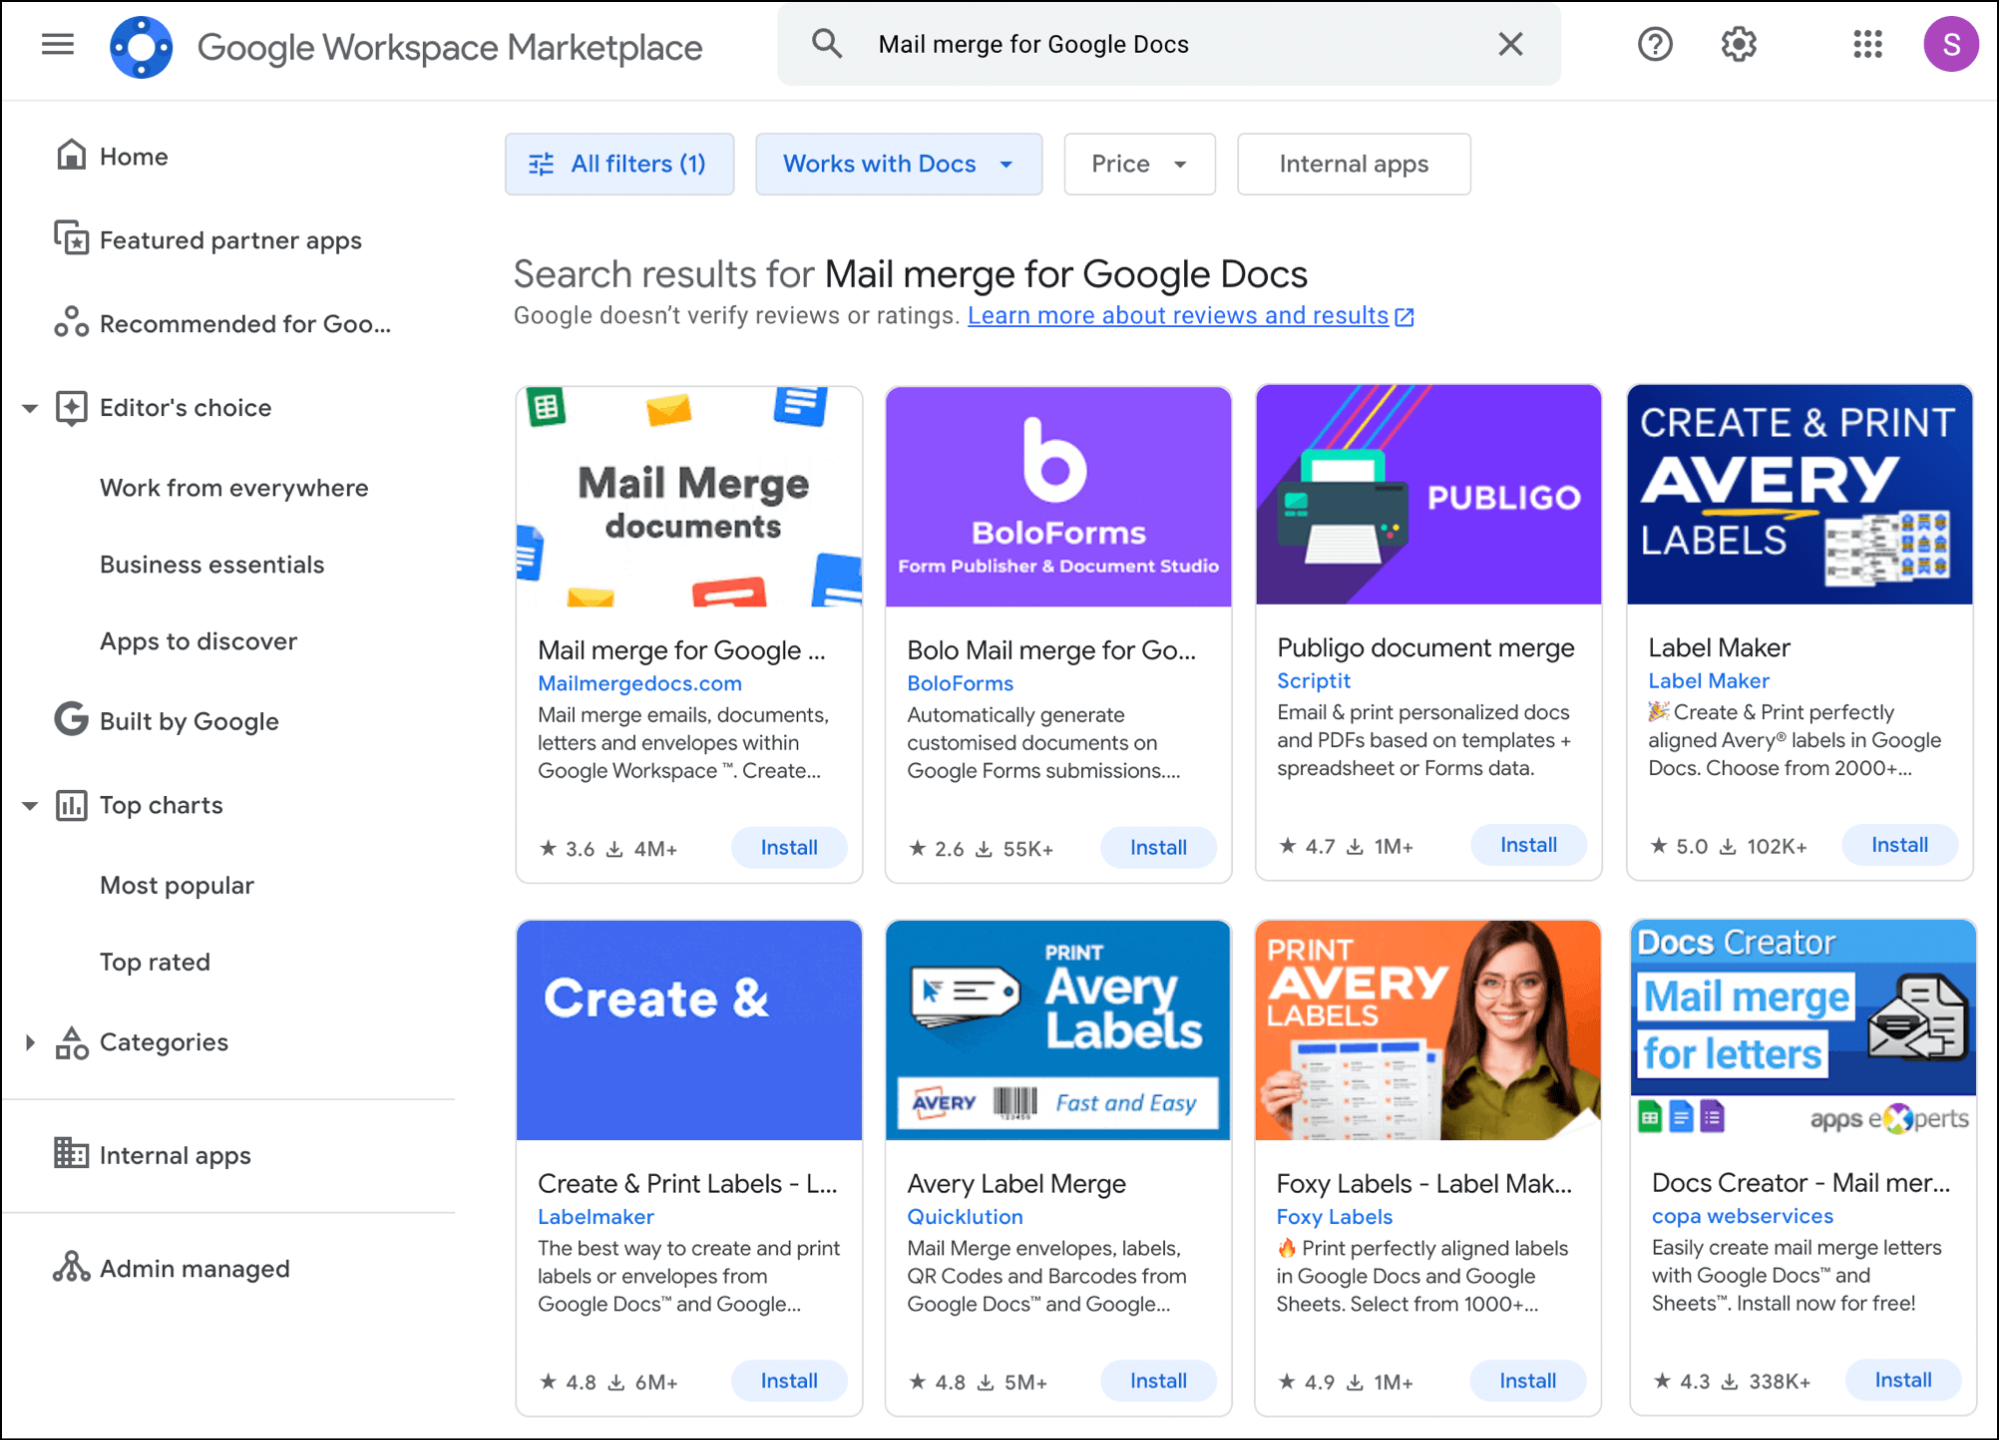Viewport: 1999px width, 1441px height.
Task: Open the All filters panel
Action: click(x=619, y=163)
